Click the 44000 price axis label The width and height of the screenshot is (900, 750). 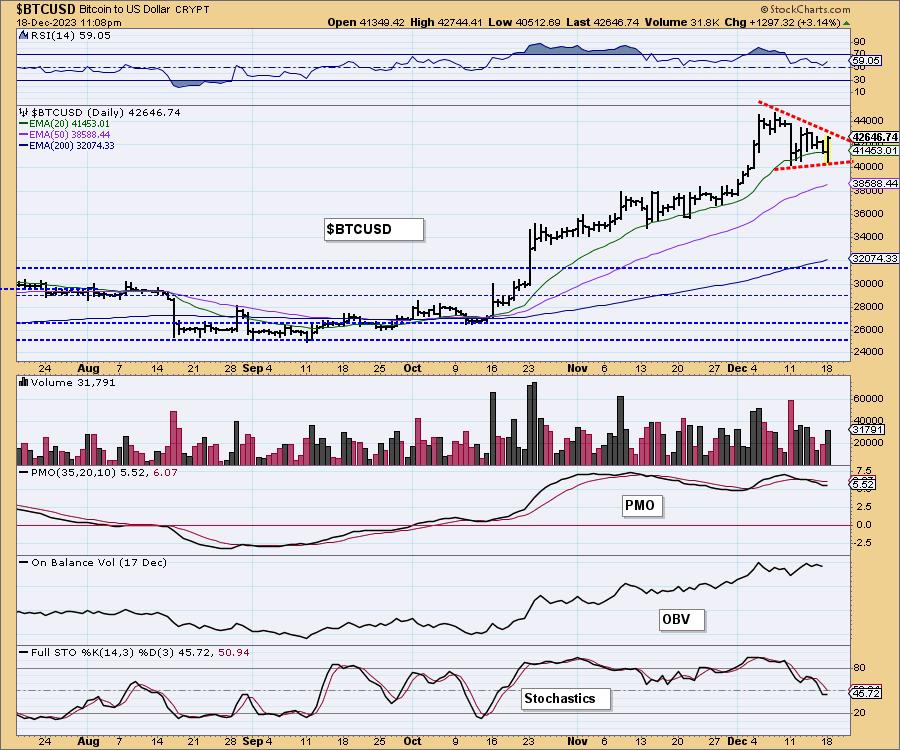click(868, 121)
